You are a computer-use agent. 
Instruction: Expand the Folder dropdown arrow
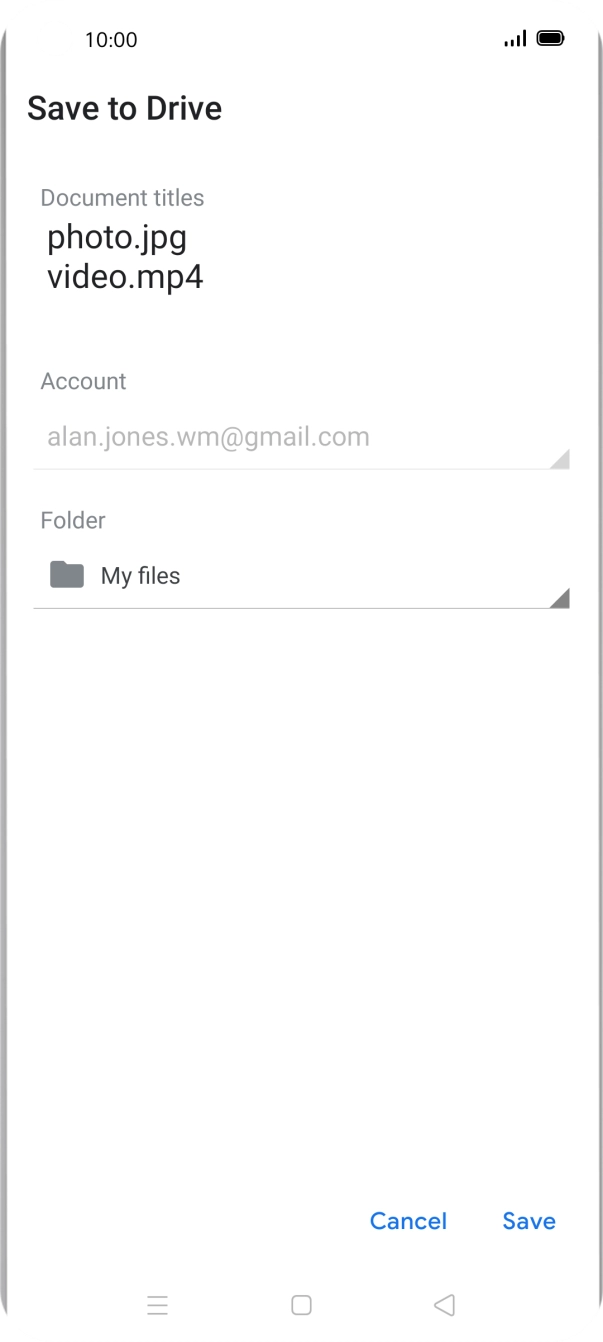pos(560,597)
